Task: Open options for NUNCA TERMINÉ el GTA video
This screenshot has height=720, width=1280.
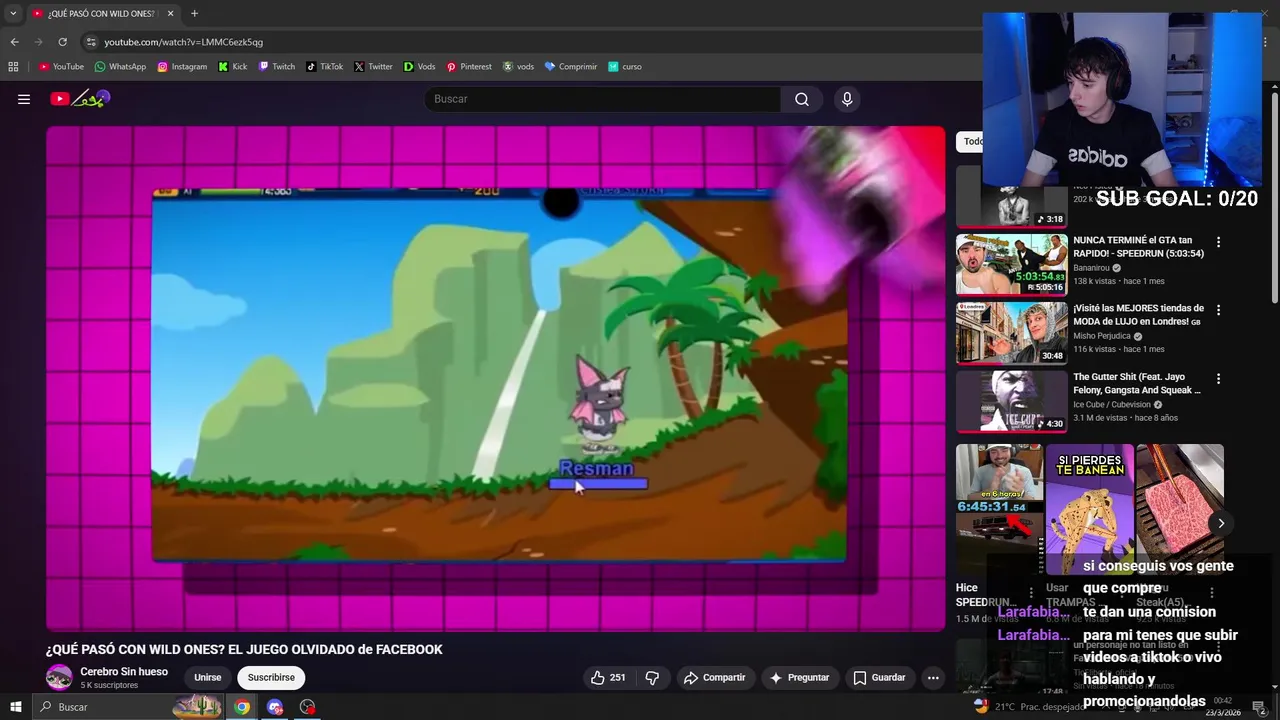Action: [1218, 242]
